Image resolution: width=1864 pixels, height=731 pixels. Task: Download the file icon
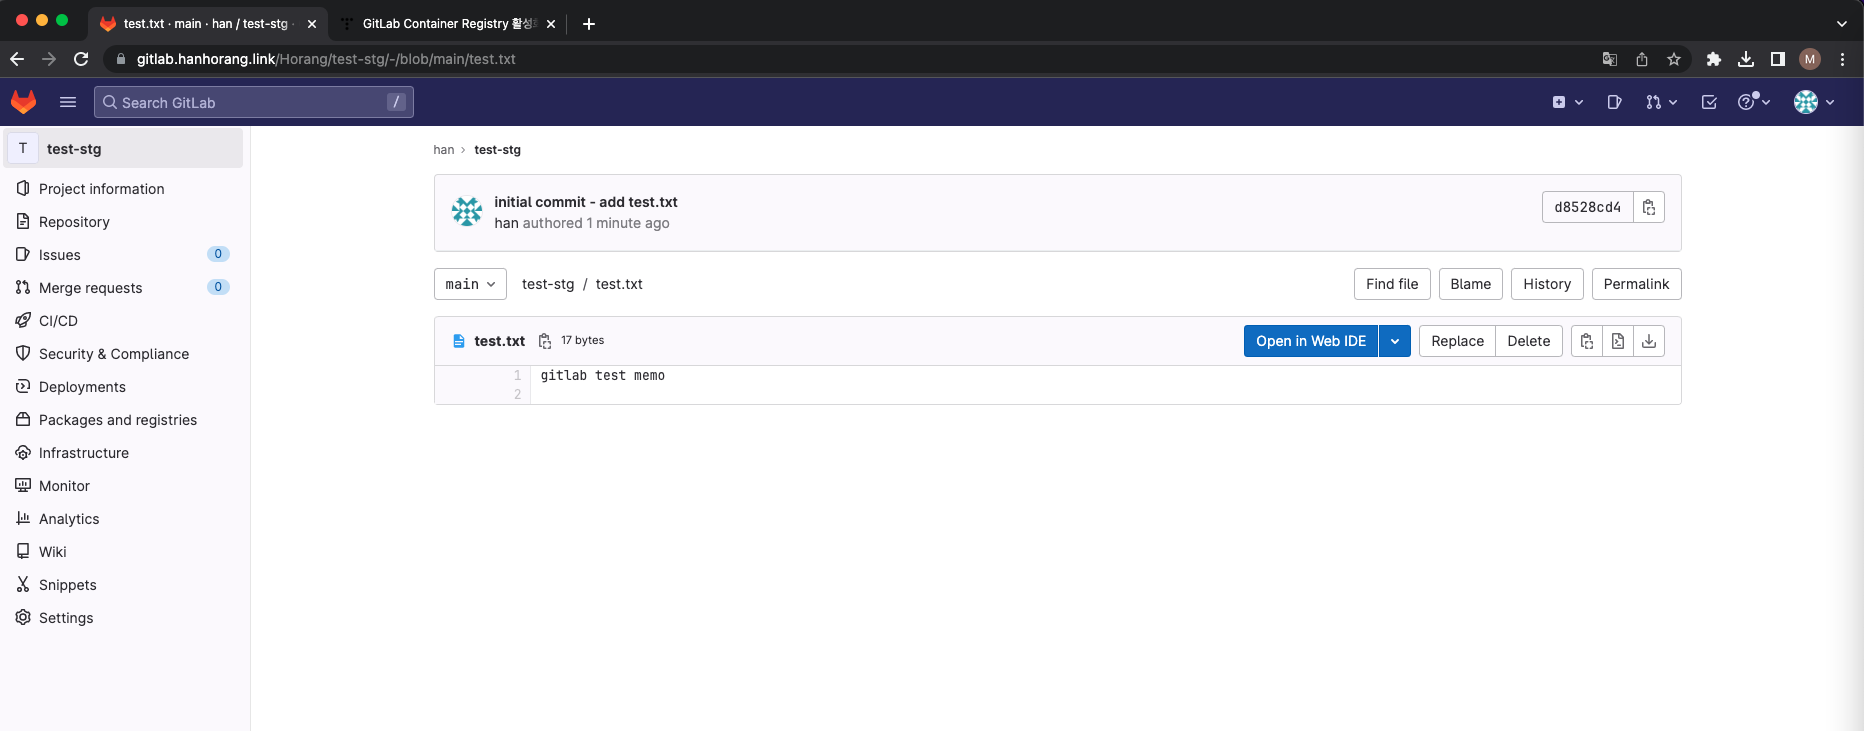pyautogui.click(x=1649, y=341)
